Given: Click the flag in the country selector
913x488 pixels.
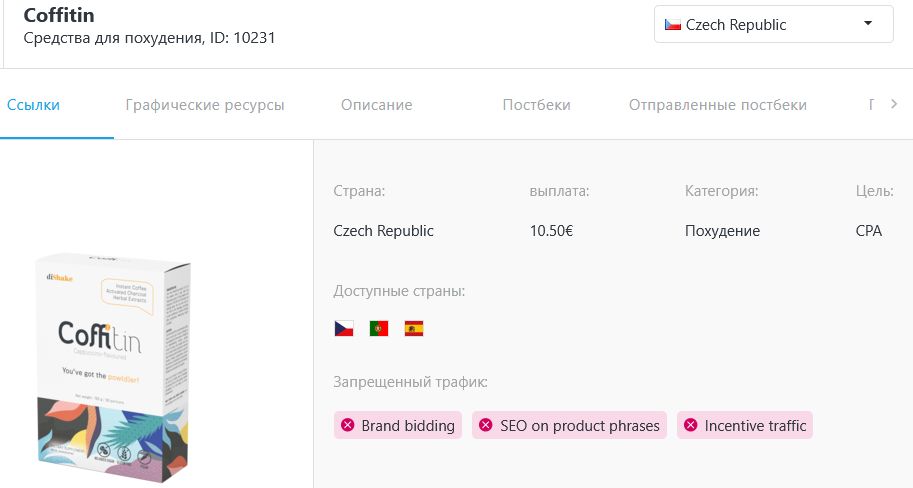Looking at the screenshot, I should point(673,24).
